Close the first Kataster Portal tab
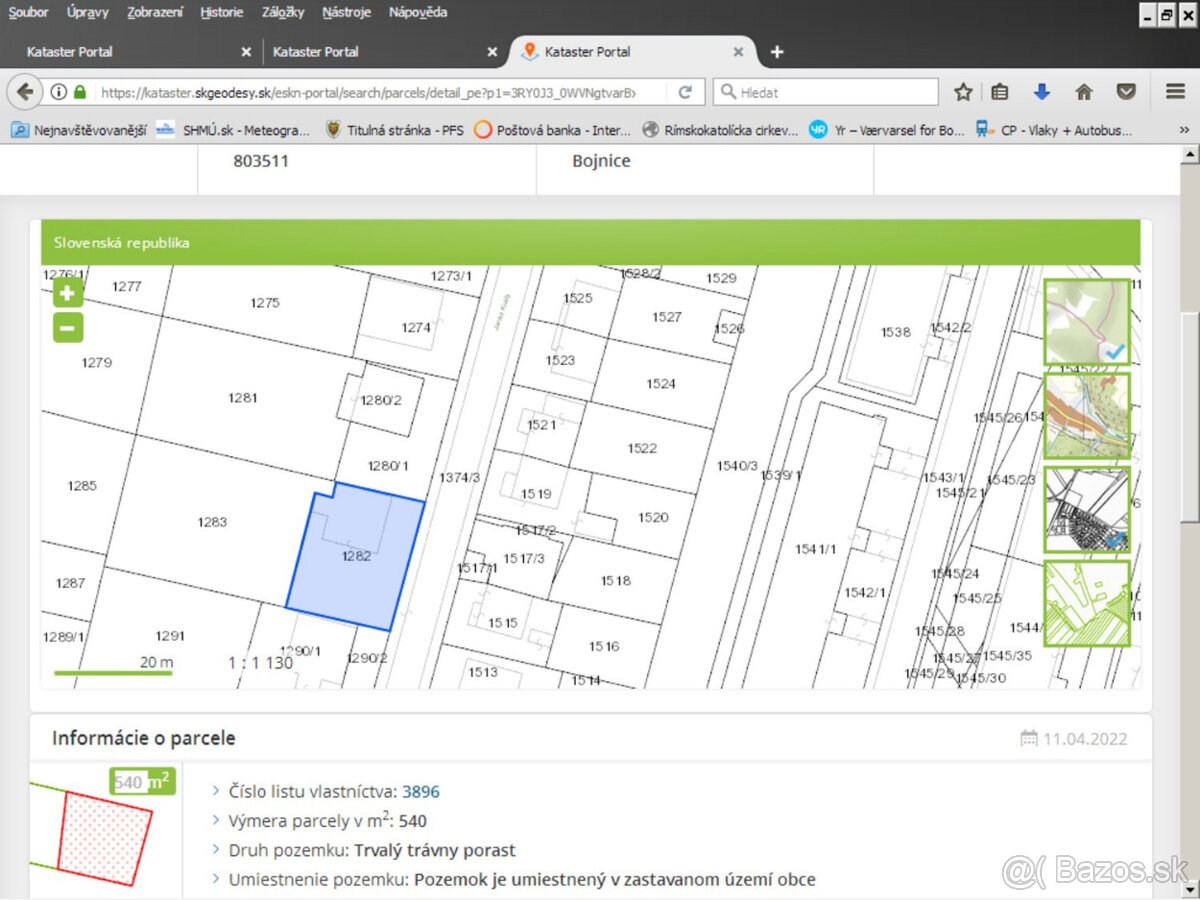1200x900 pixels. tap(246, 52)
